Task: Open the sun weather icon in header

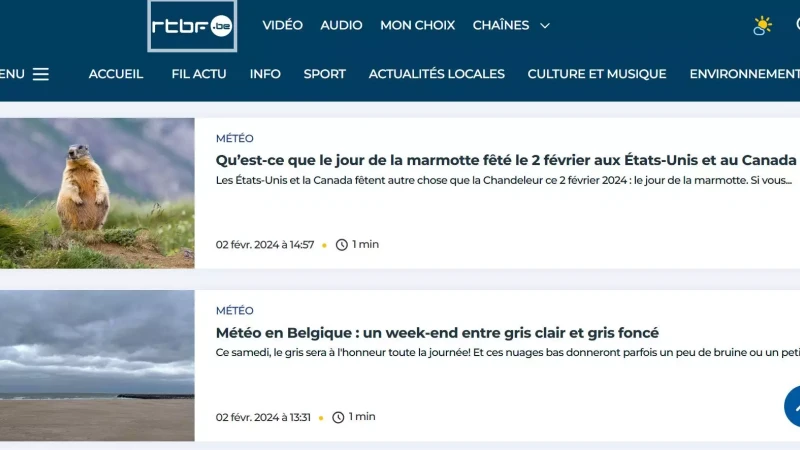Action: pos(763,26)
